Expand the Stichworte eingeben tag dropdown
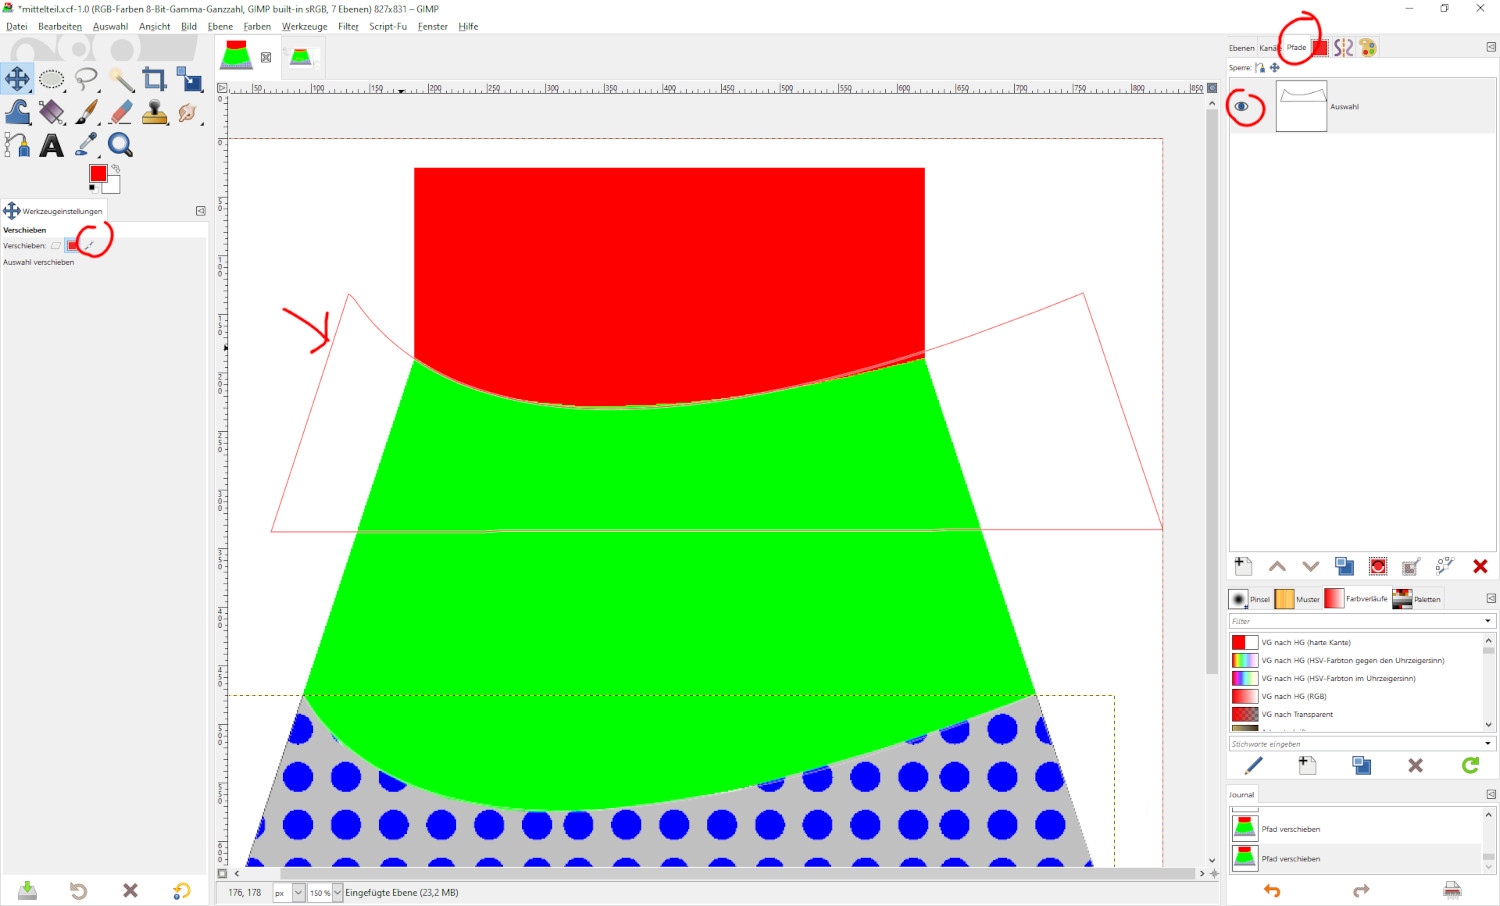The image size is (1500, 906). coord(1488,744)
